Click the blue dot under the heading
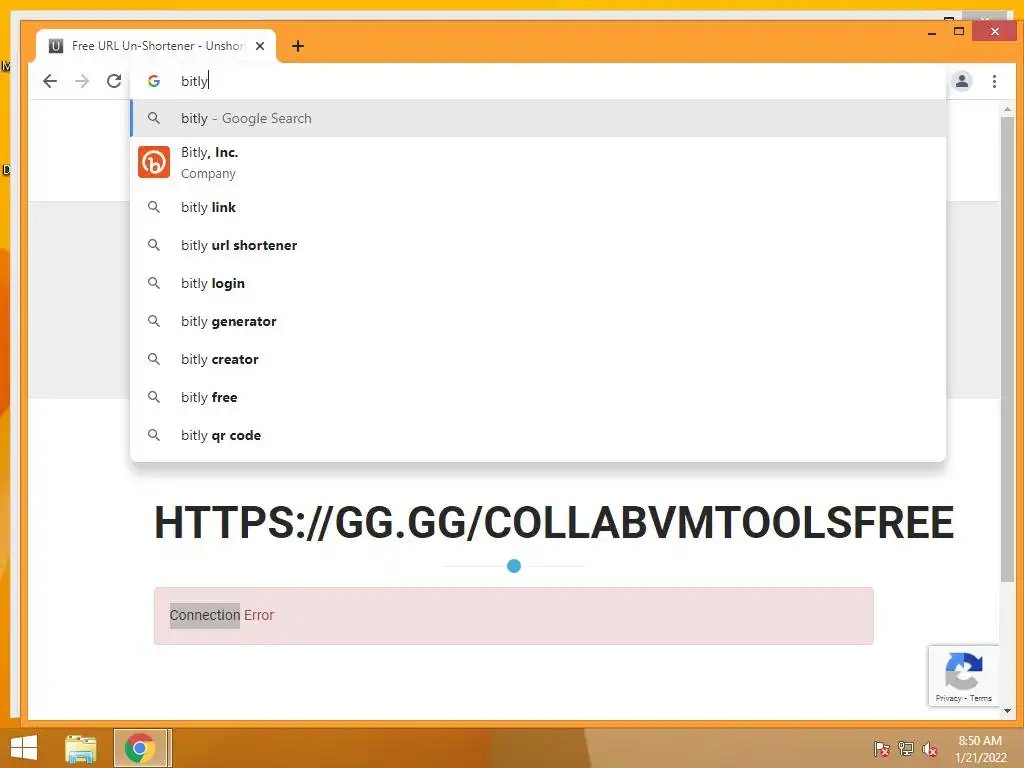This screenshot has width=1024, height=768. tap(514, 566)
